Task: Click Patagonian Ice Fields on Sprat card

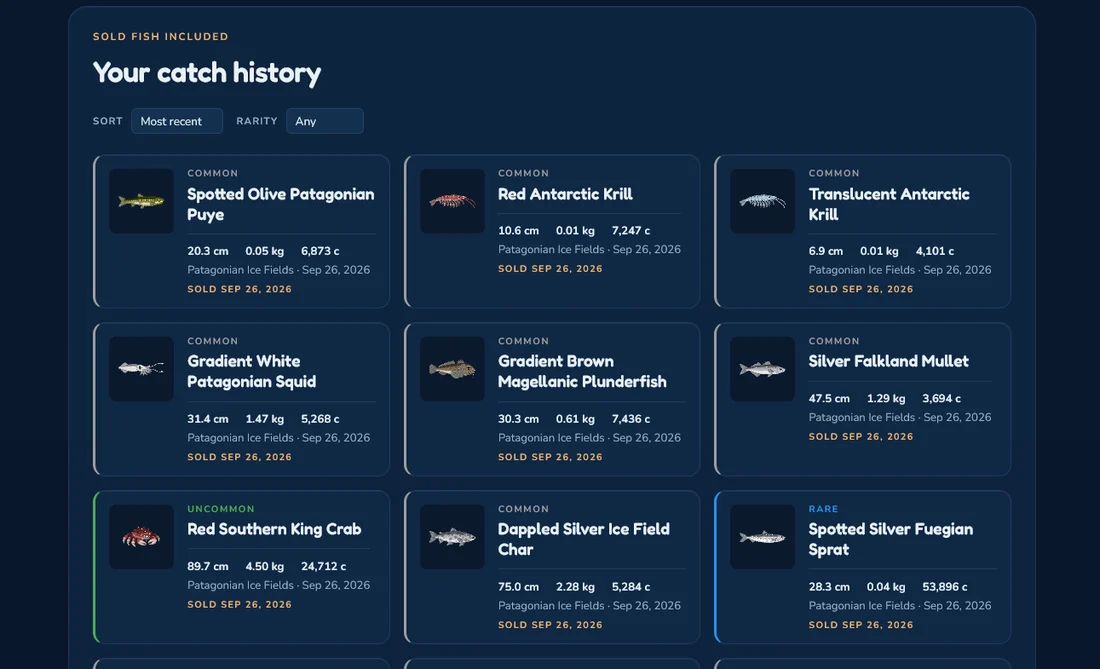Action: 862,605
